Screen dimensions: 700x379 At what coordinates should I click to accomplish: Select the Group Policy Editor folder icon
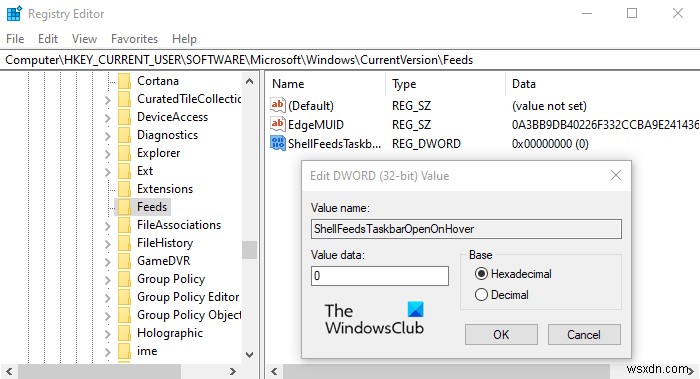(x=125, y=297)
